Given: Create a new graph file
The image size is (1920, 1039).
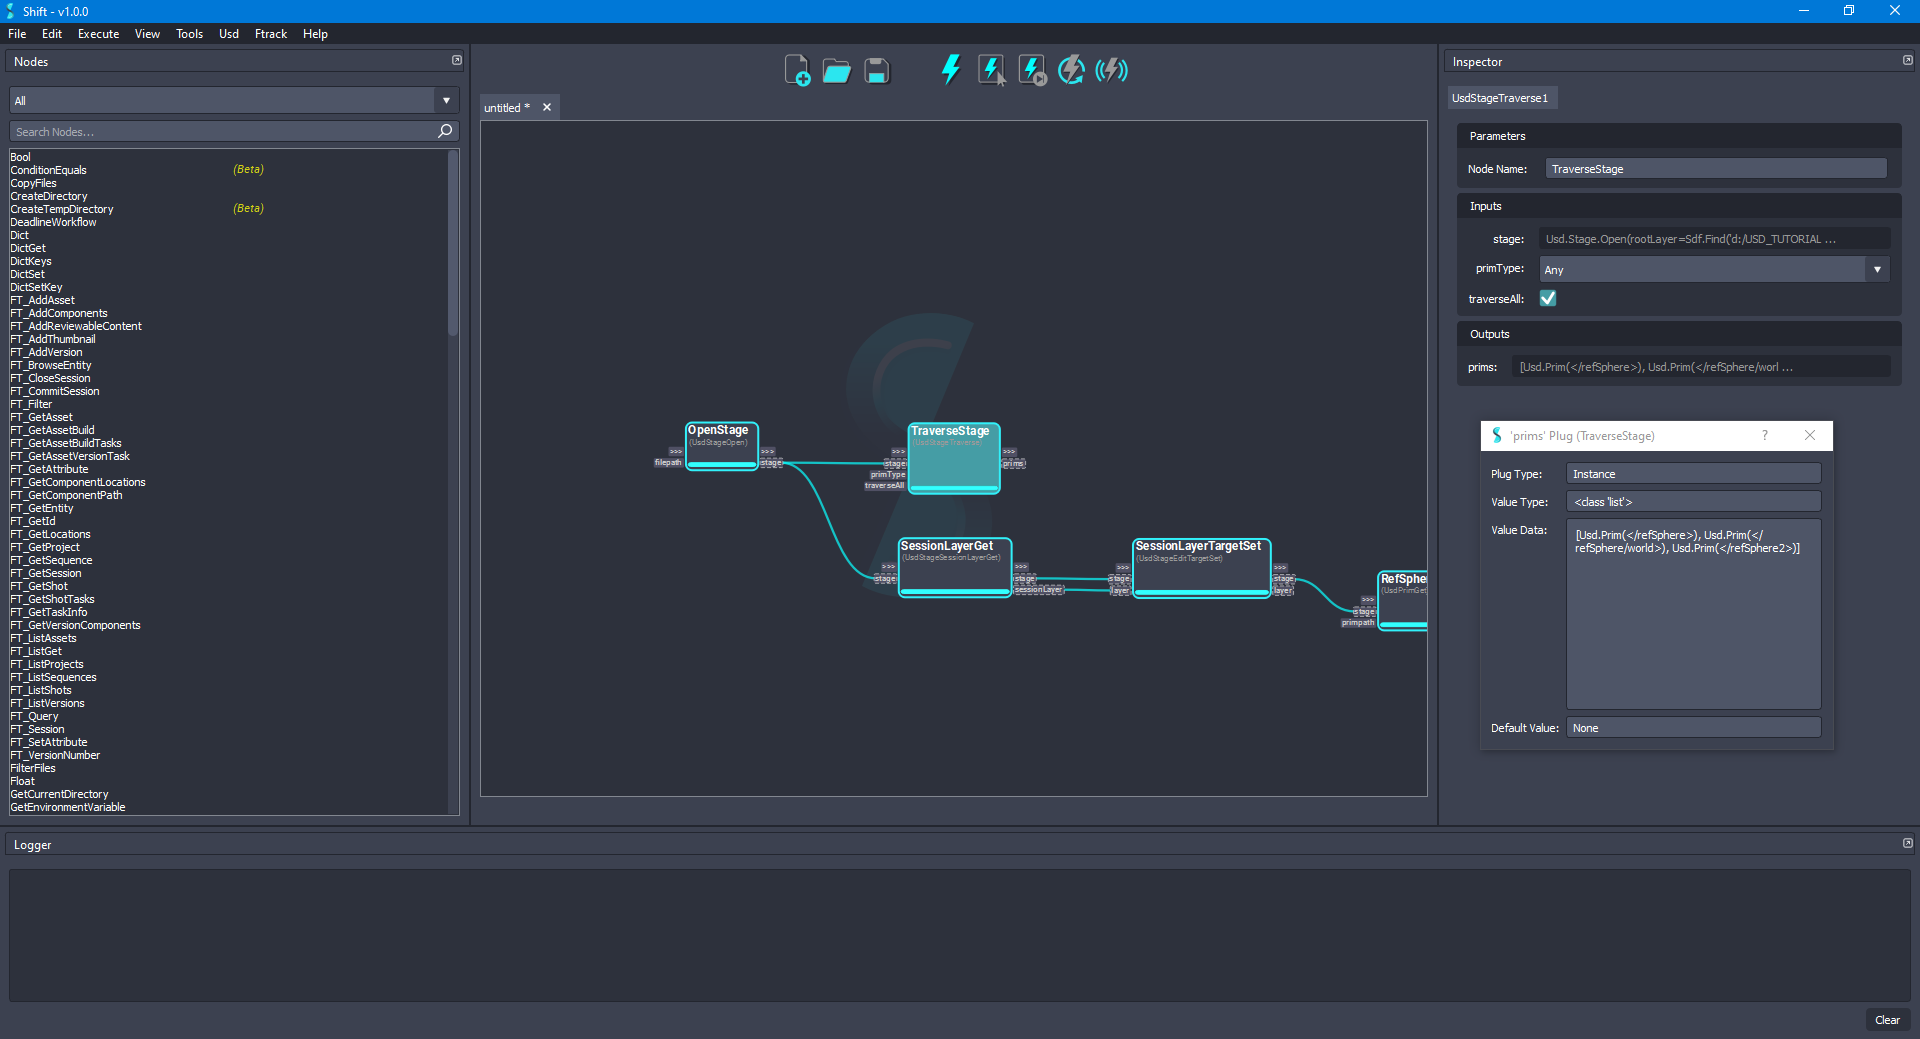Looking at the screenshot, I should point(796,70).
